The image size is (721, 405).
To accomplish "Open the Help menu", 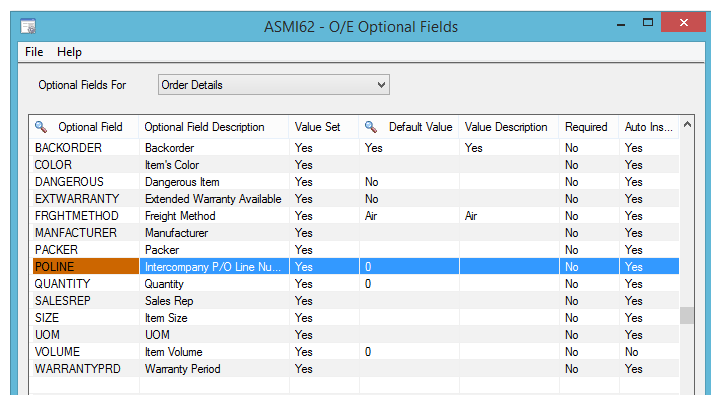I will [x=69, y=52].
